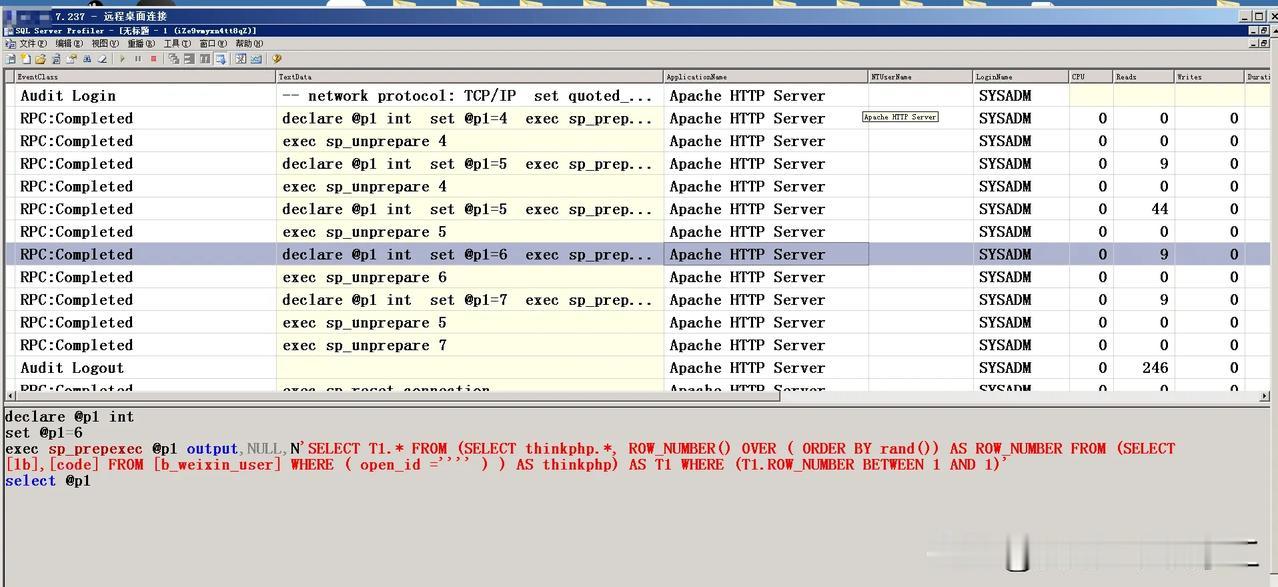Open the 重播(R) menu
Image resolution: width=1278 pixels, height=587 pixels.
tap(141, 44)
